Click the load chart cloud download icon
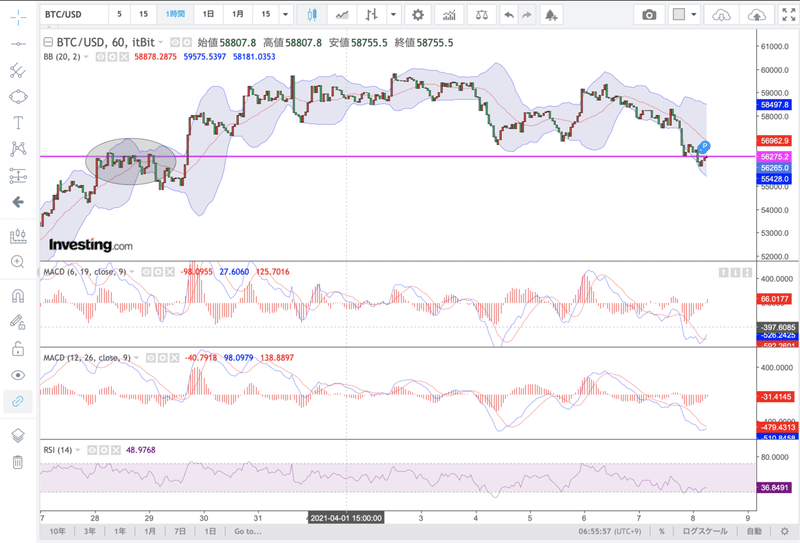Screen dimensions: 800x543 [x=721, y=15]
